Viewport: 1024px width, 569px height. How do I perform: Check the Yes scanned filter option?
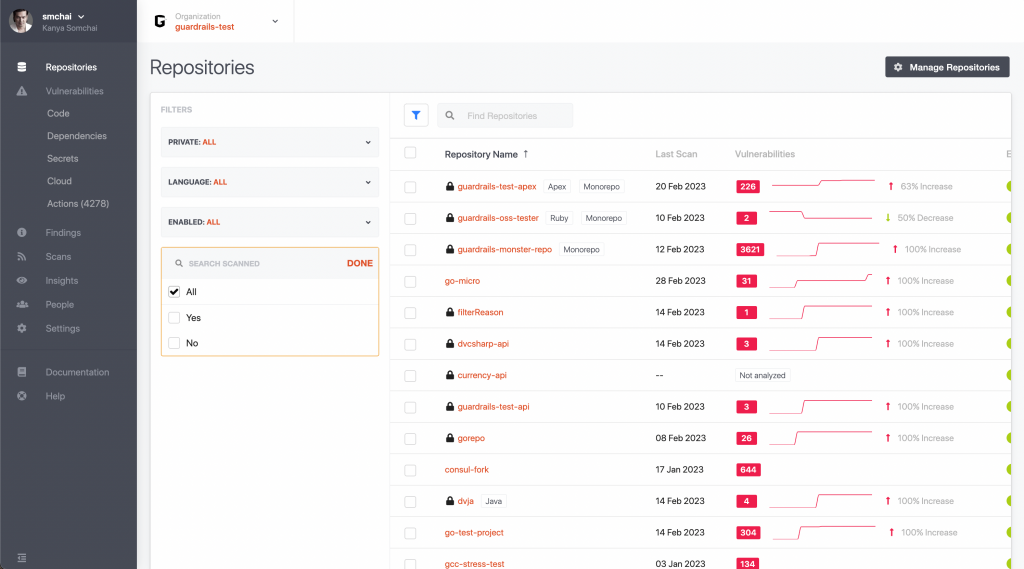[x=174, y=317]
